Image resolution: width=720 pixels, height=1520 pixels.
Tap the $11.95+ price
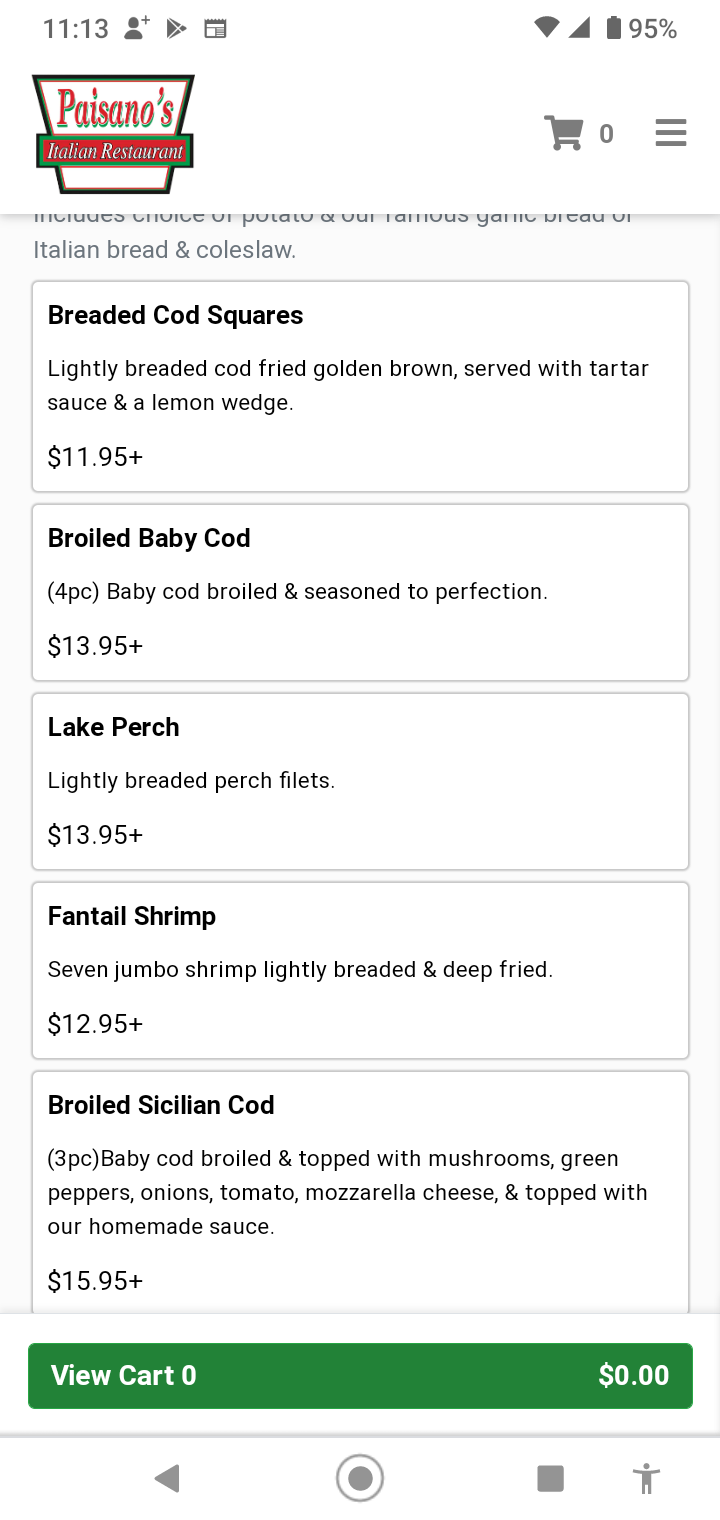[x=96, y=457]
